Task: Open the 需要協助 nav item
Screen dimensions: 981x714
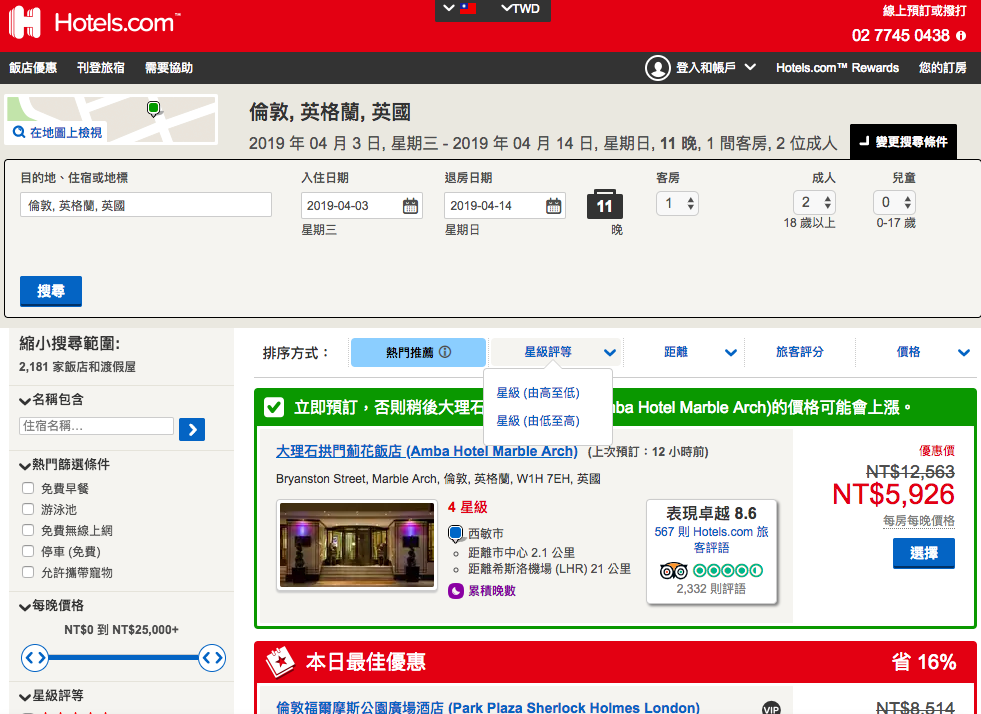Action: [x=169, y=68]
